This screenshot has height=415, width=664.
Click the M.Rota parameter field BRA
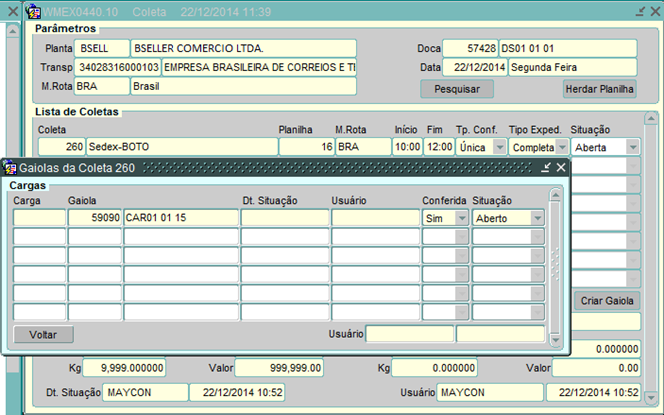point(102,86)
